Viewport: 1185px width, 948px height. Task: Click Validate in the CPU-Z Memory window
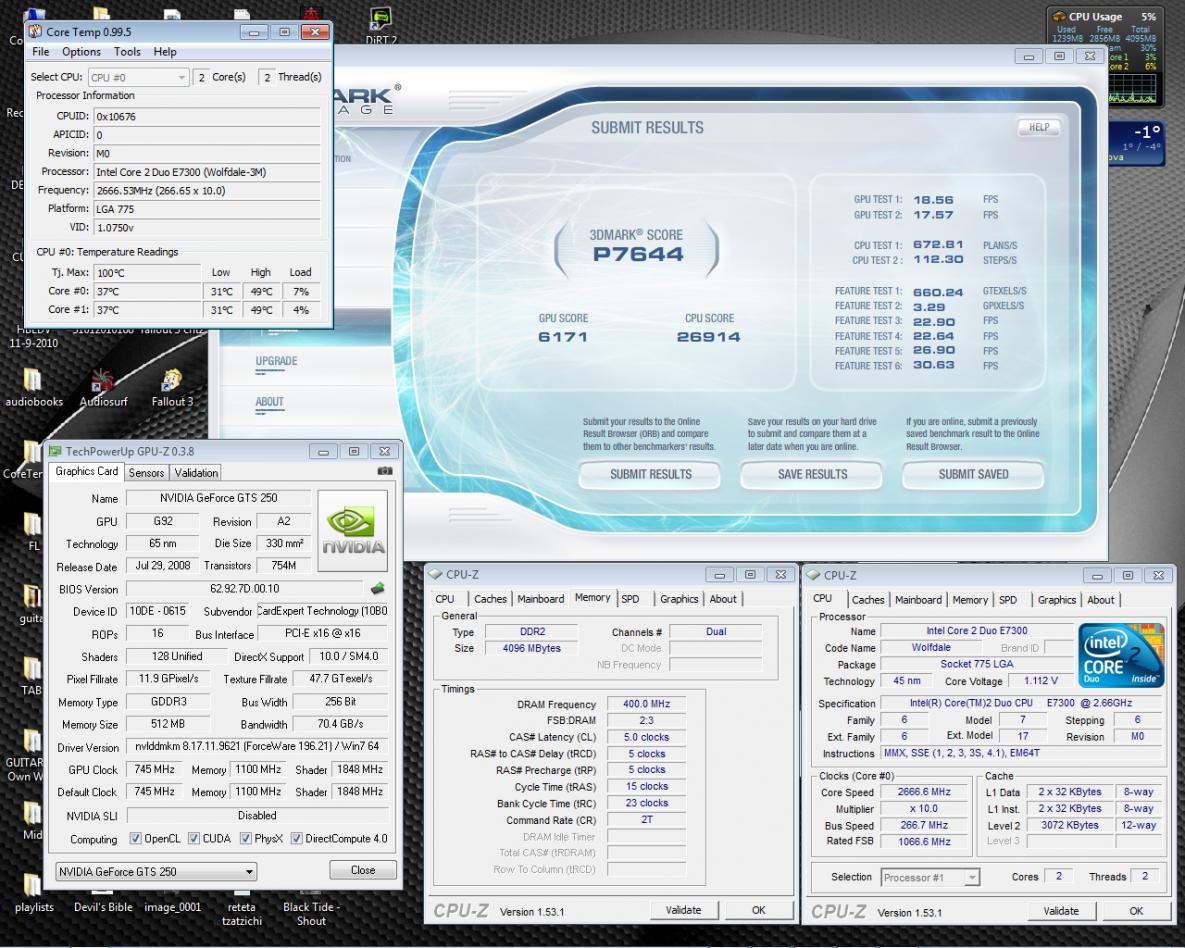pos(683,910)
